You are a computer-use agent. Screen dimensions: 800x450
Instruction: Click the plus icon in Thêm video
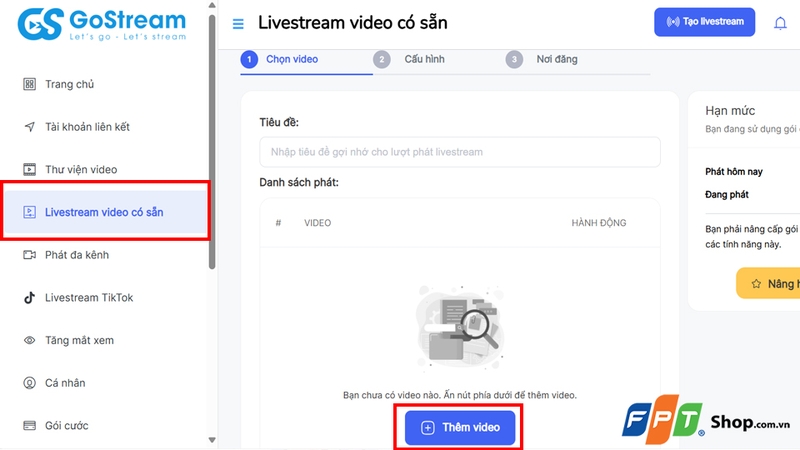point(428,428)
